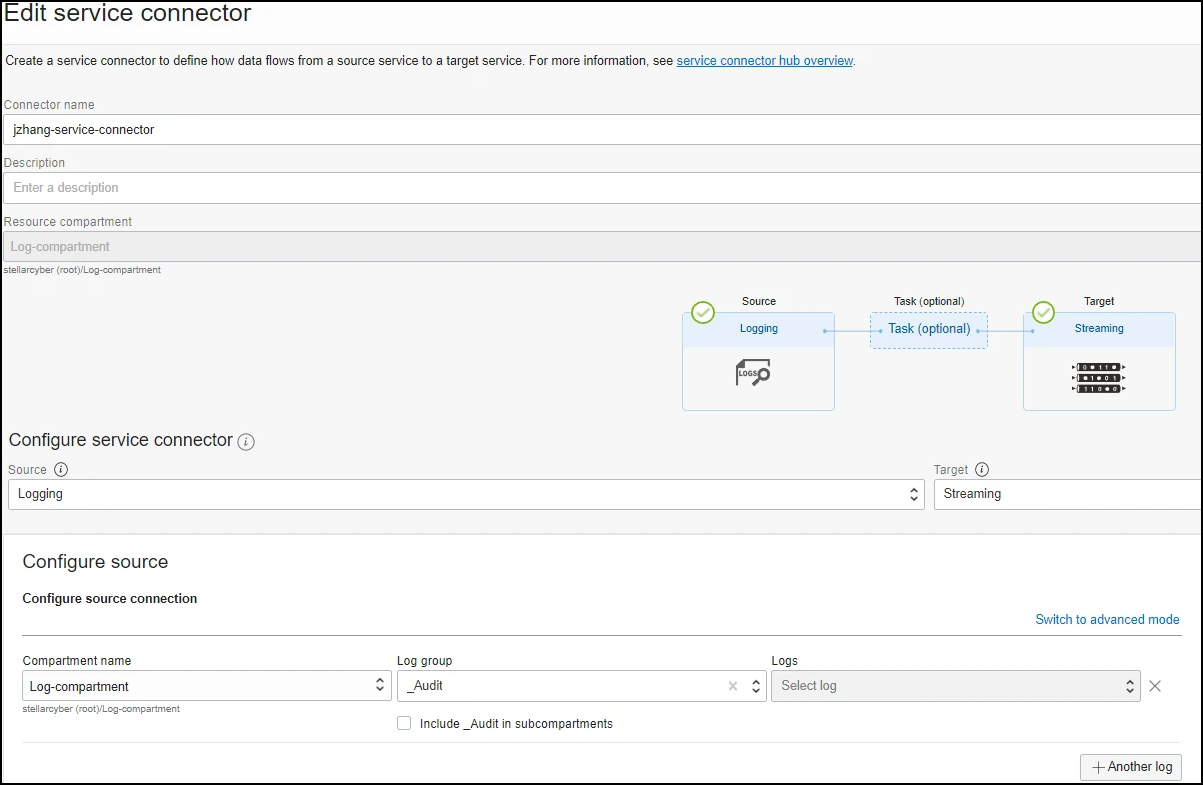The width and height of the screenshot is (1203, 785).
Task: Open service connector hub overview link
Action: (x=764, y=61)
